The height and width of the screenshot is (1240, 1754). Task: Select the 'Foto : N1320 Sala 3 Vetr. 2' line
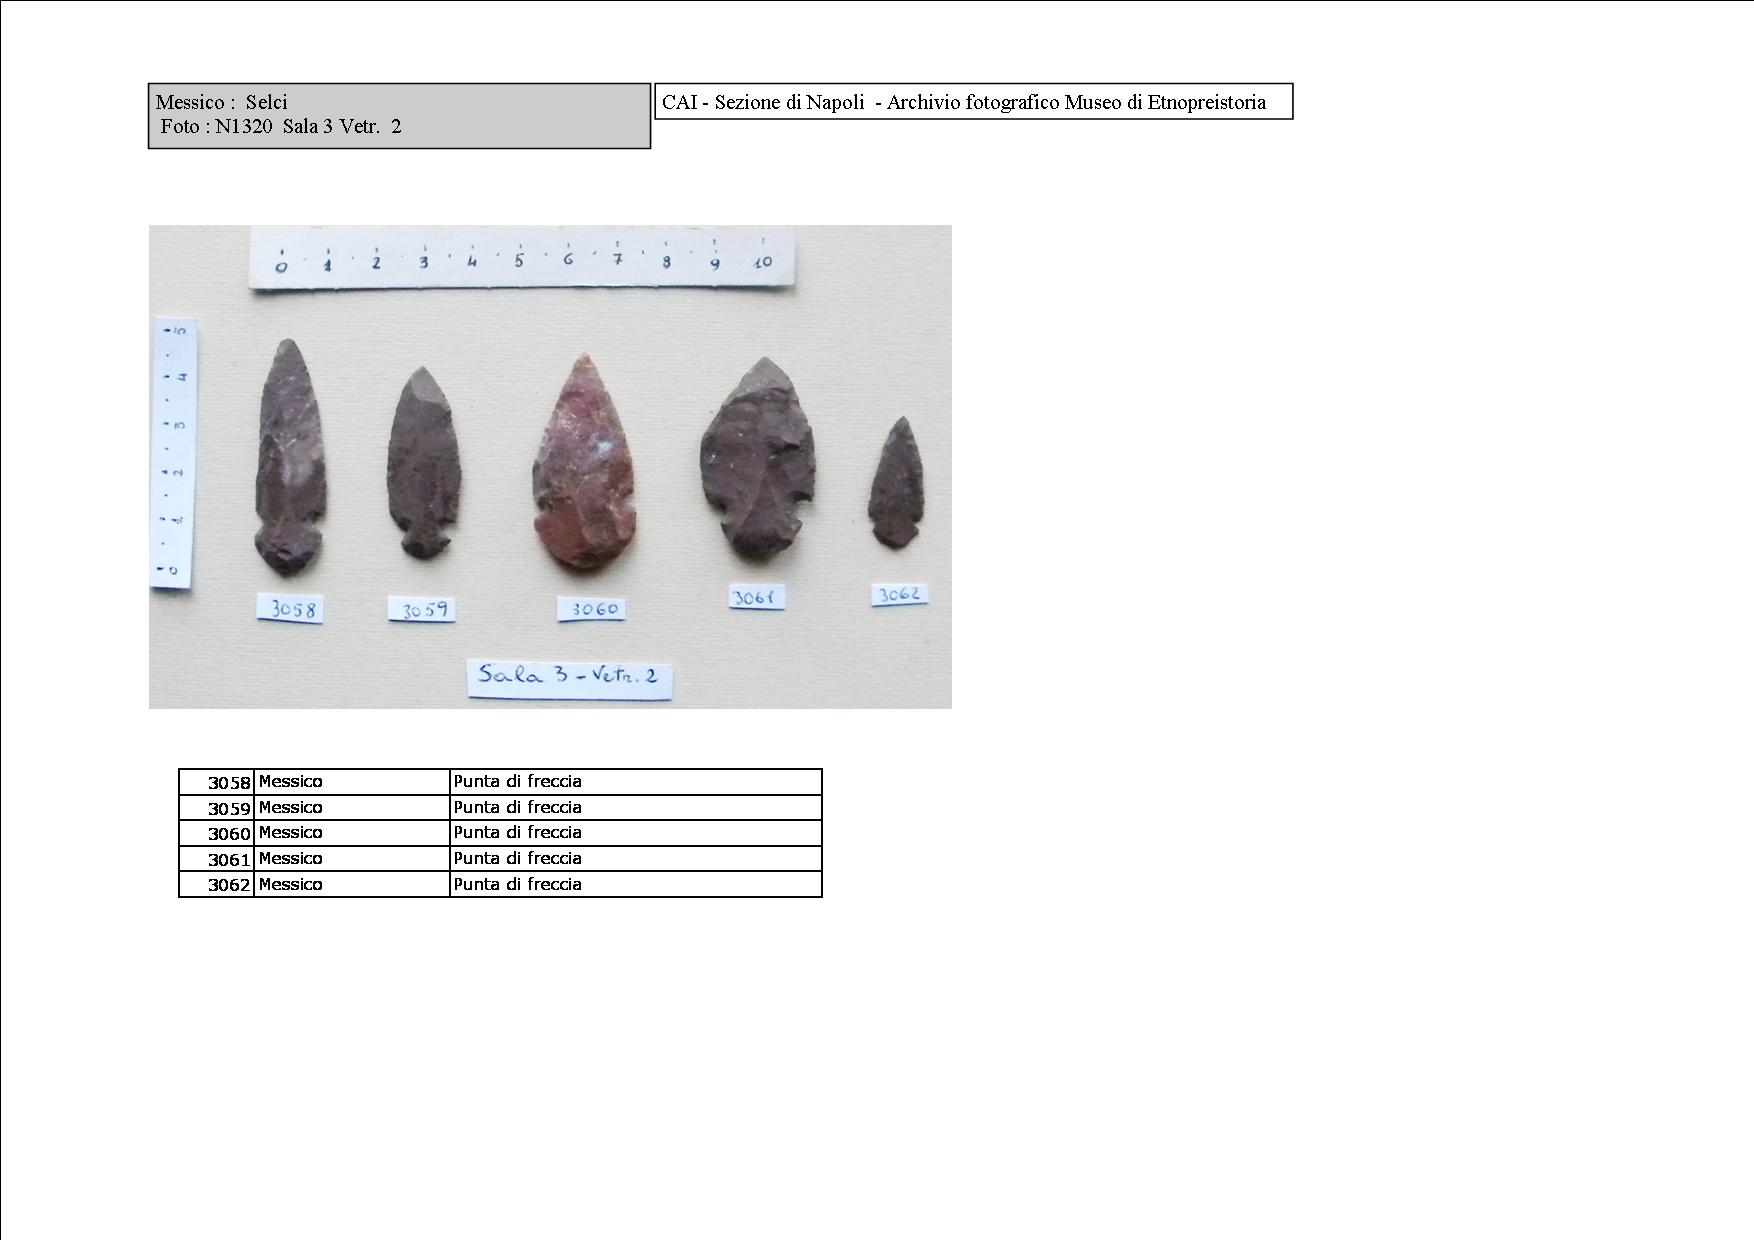point(280,126)
